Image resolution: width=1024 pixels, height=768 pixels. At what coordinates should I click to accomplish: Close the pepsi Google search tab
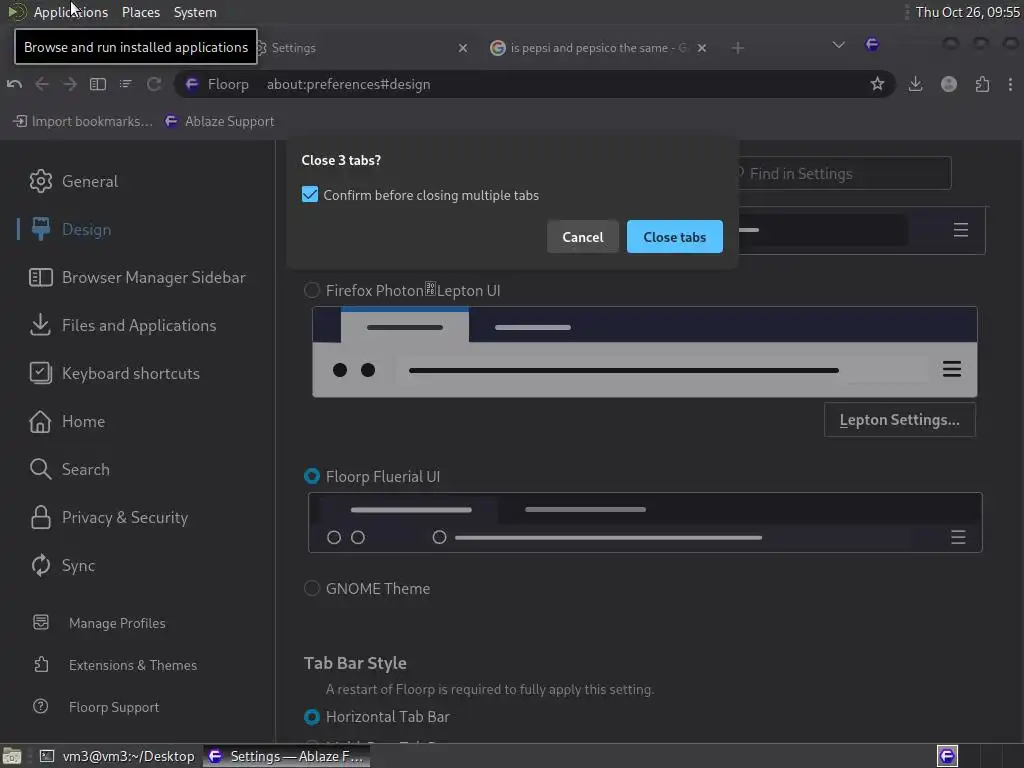(702, 48)
